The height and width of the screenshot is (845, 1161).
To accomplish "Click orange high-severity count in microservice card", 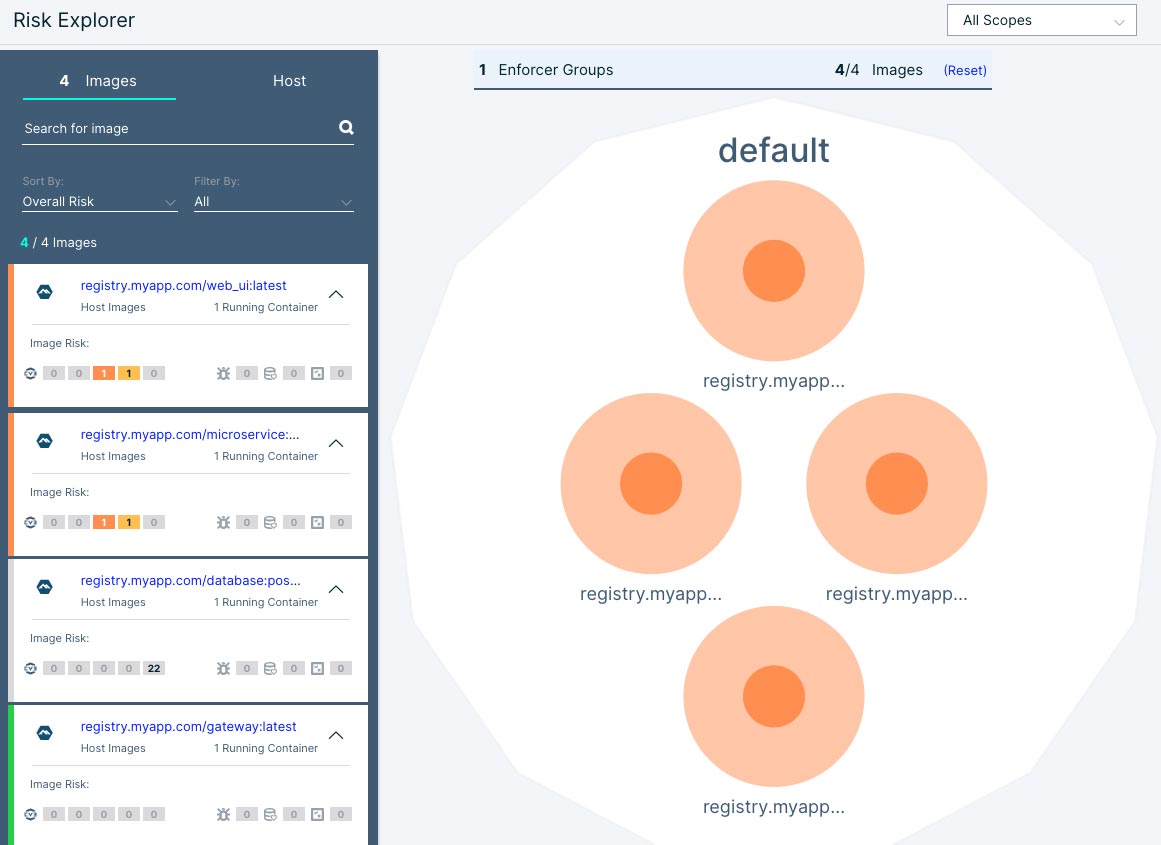I will [104, 522].
